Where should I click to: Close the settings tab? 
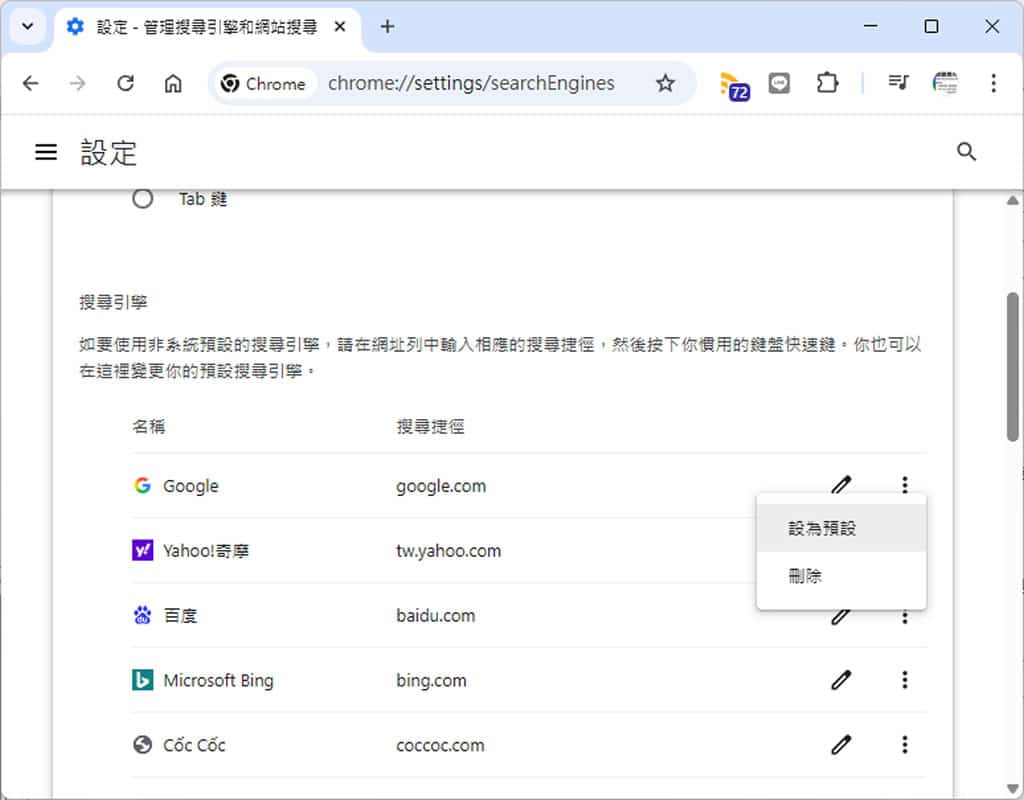[x=340, y=27]
